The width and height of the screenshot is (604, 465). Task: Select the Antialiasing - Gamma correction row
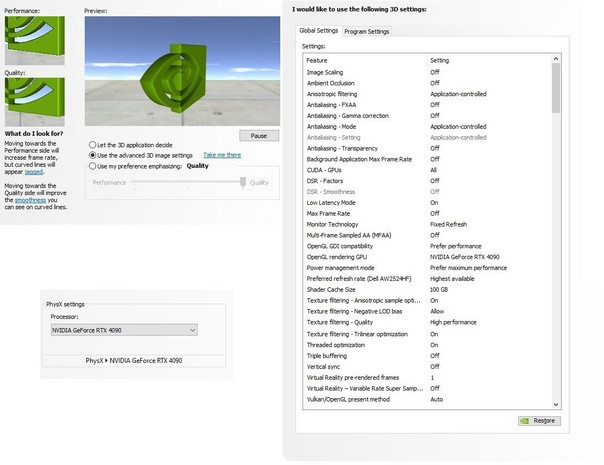(x=428, y=116)
